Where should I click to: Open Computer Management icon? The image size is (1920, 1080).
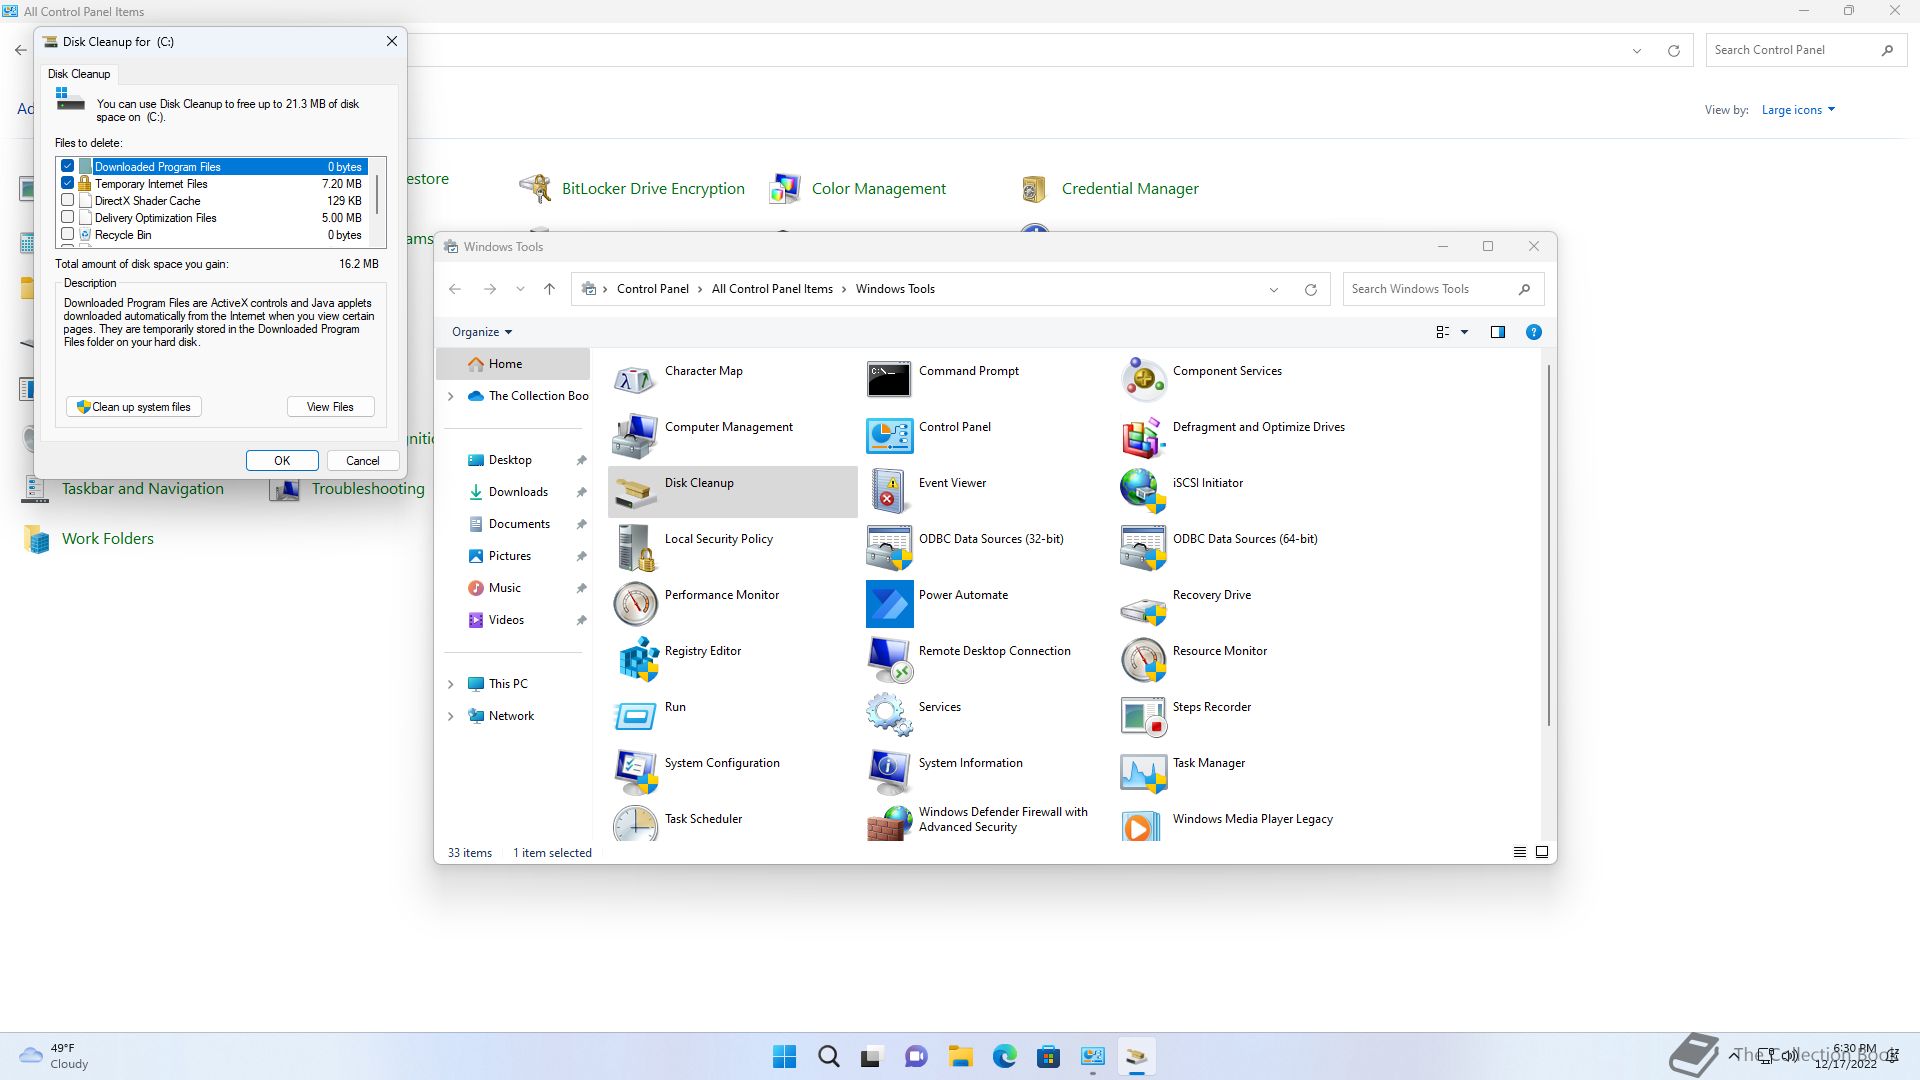[x=636, y=436]
